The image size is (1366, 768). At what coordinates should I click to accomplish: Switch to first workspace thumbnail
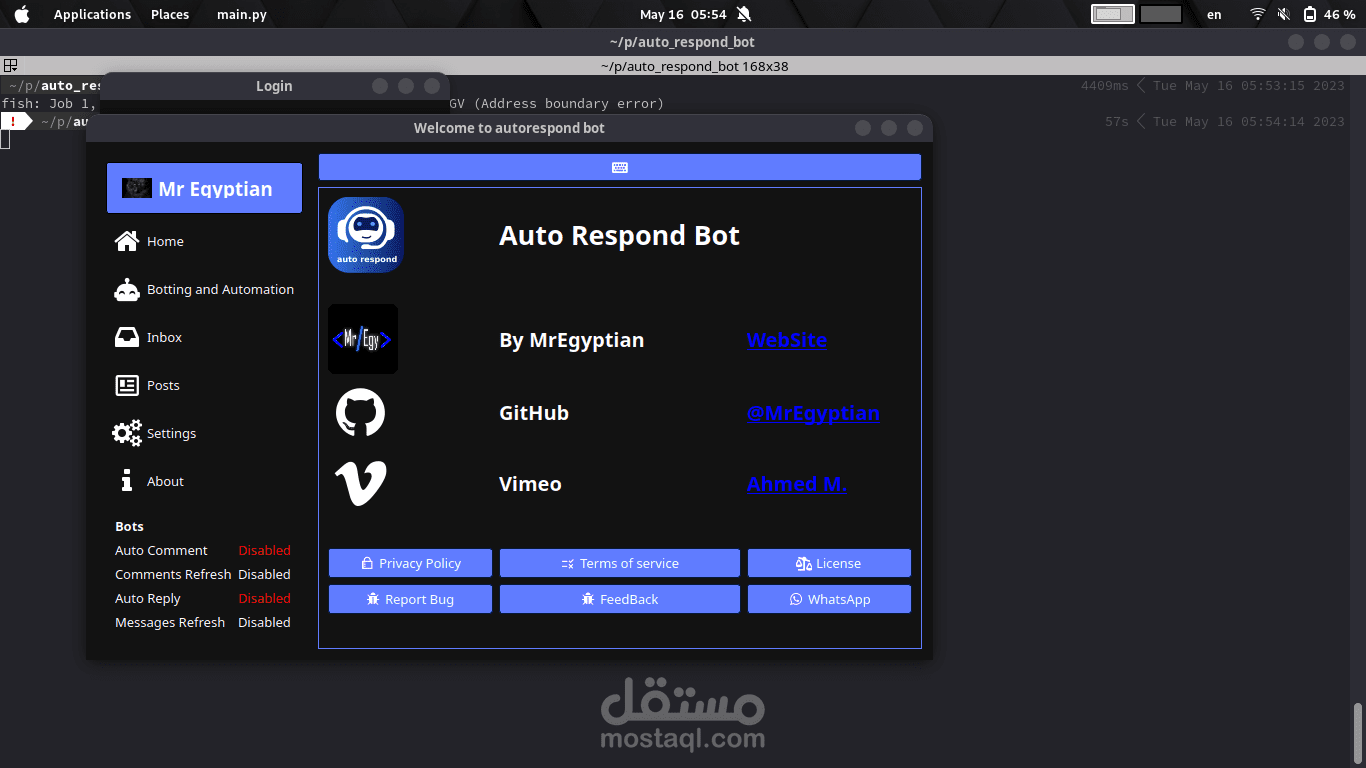1113,14
